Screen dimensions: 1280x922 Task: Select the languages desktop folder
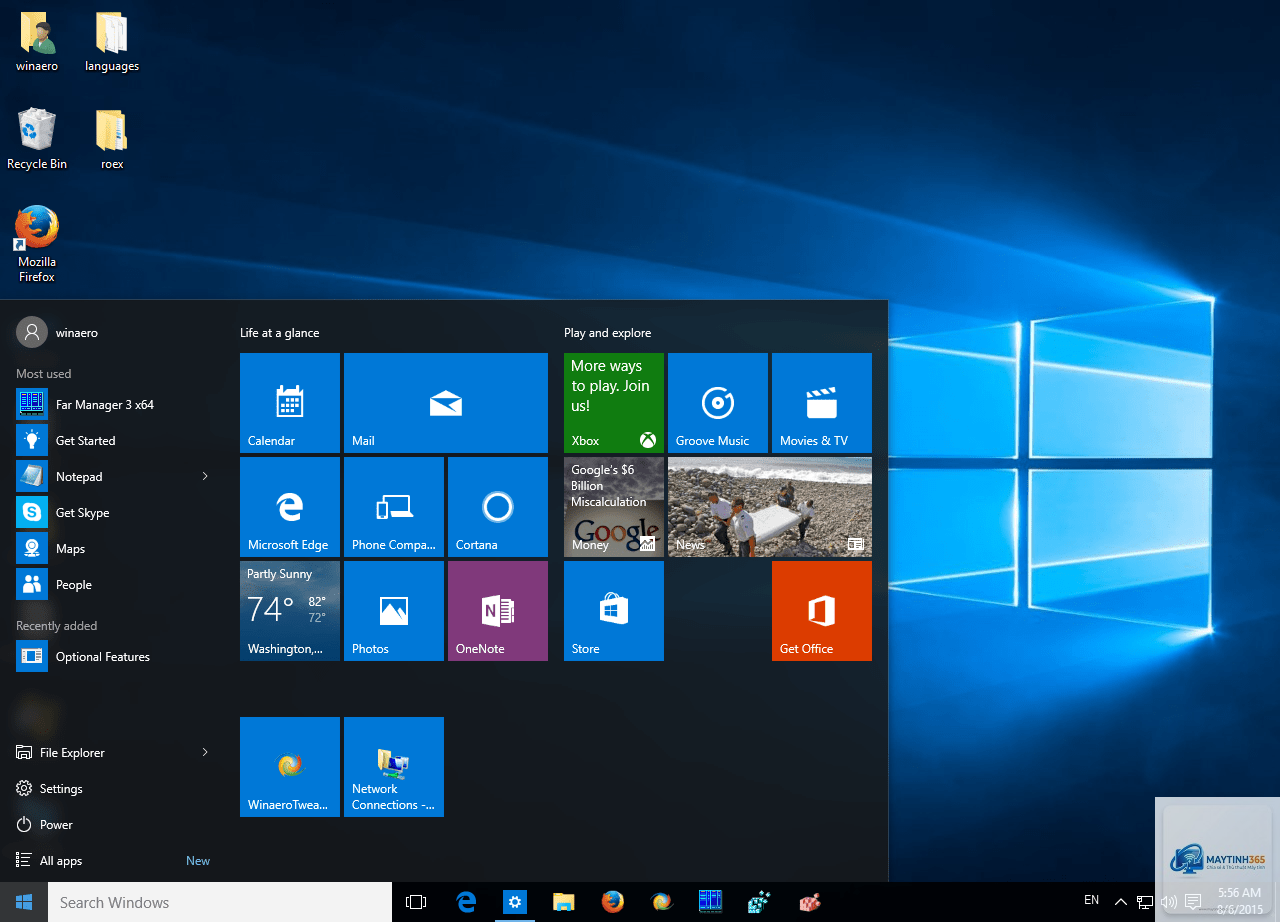[112, 42]
